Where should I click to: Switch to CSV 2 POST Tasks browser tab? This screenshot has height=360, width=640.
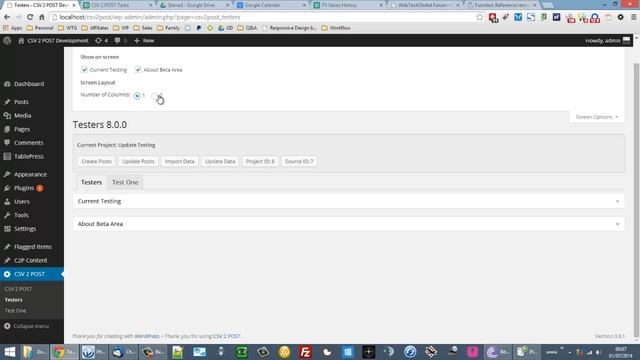pyautogui.click(x=117, y=5)
